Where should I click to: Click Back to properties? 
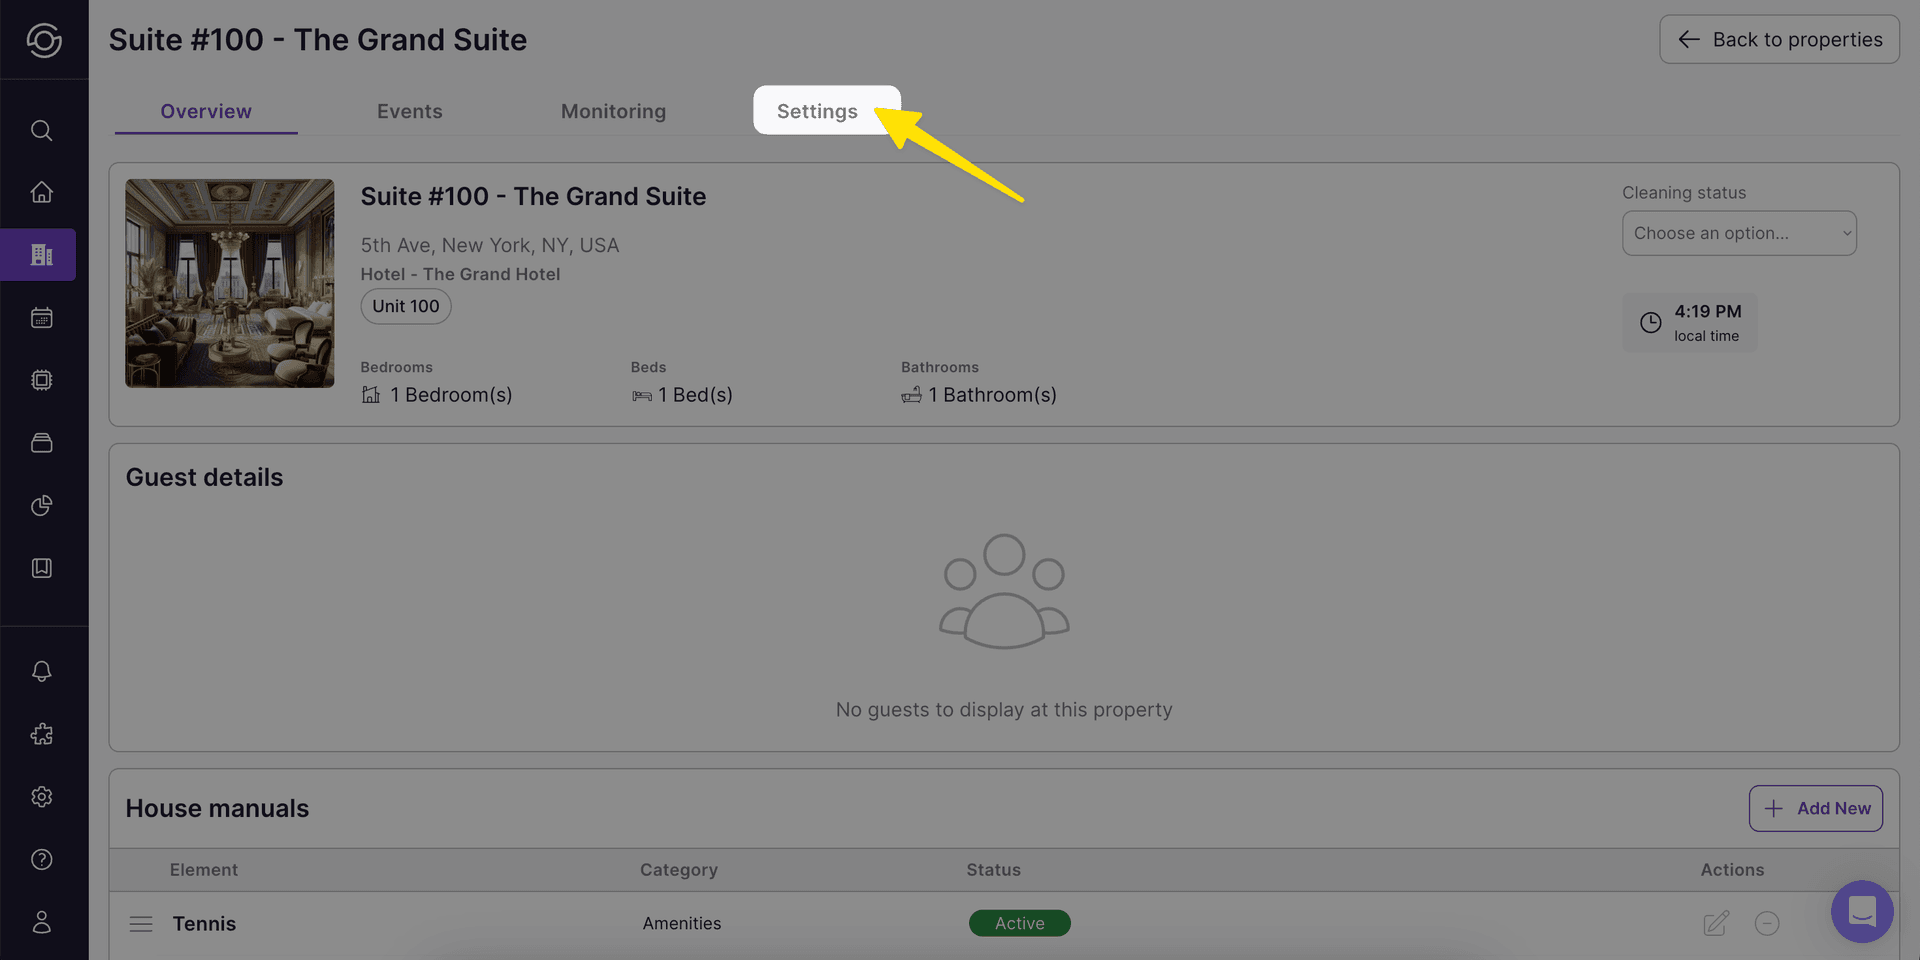tap(1779, 39)
